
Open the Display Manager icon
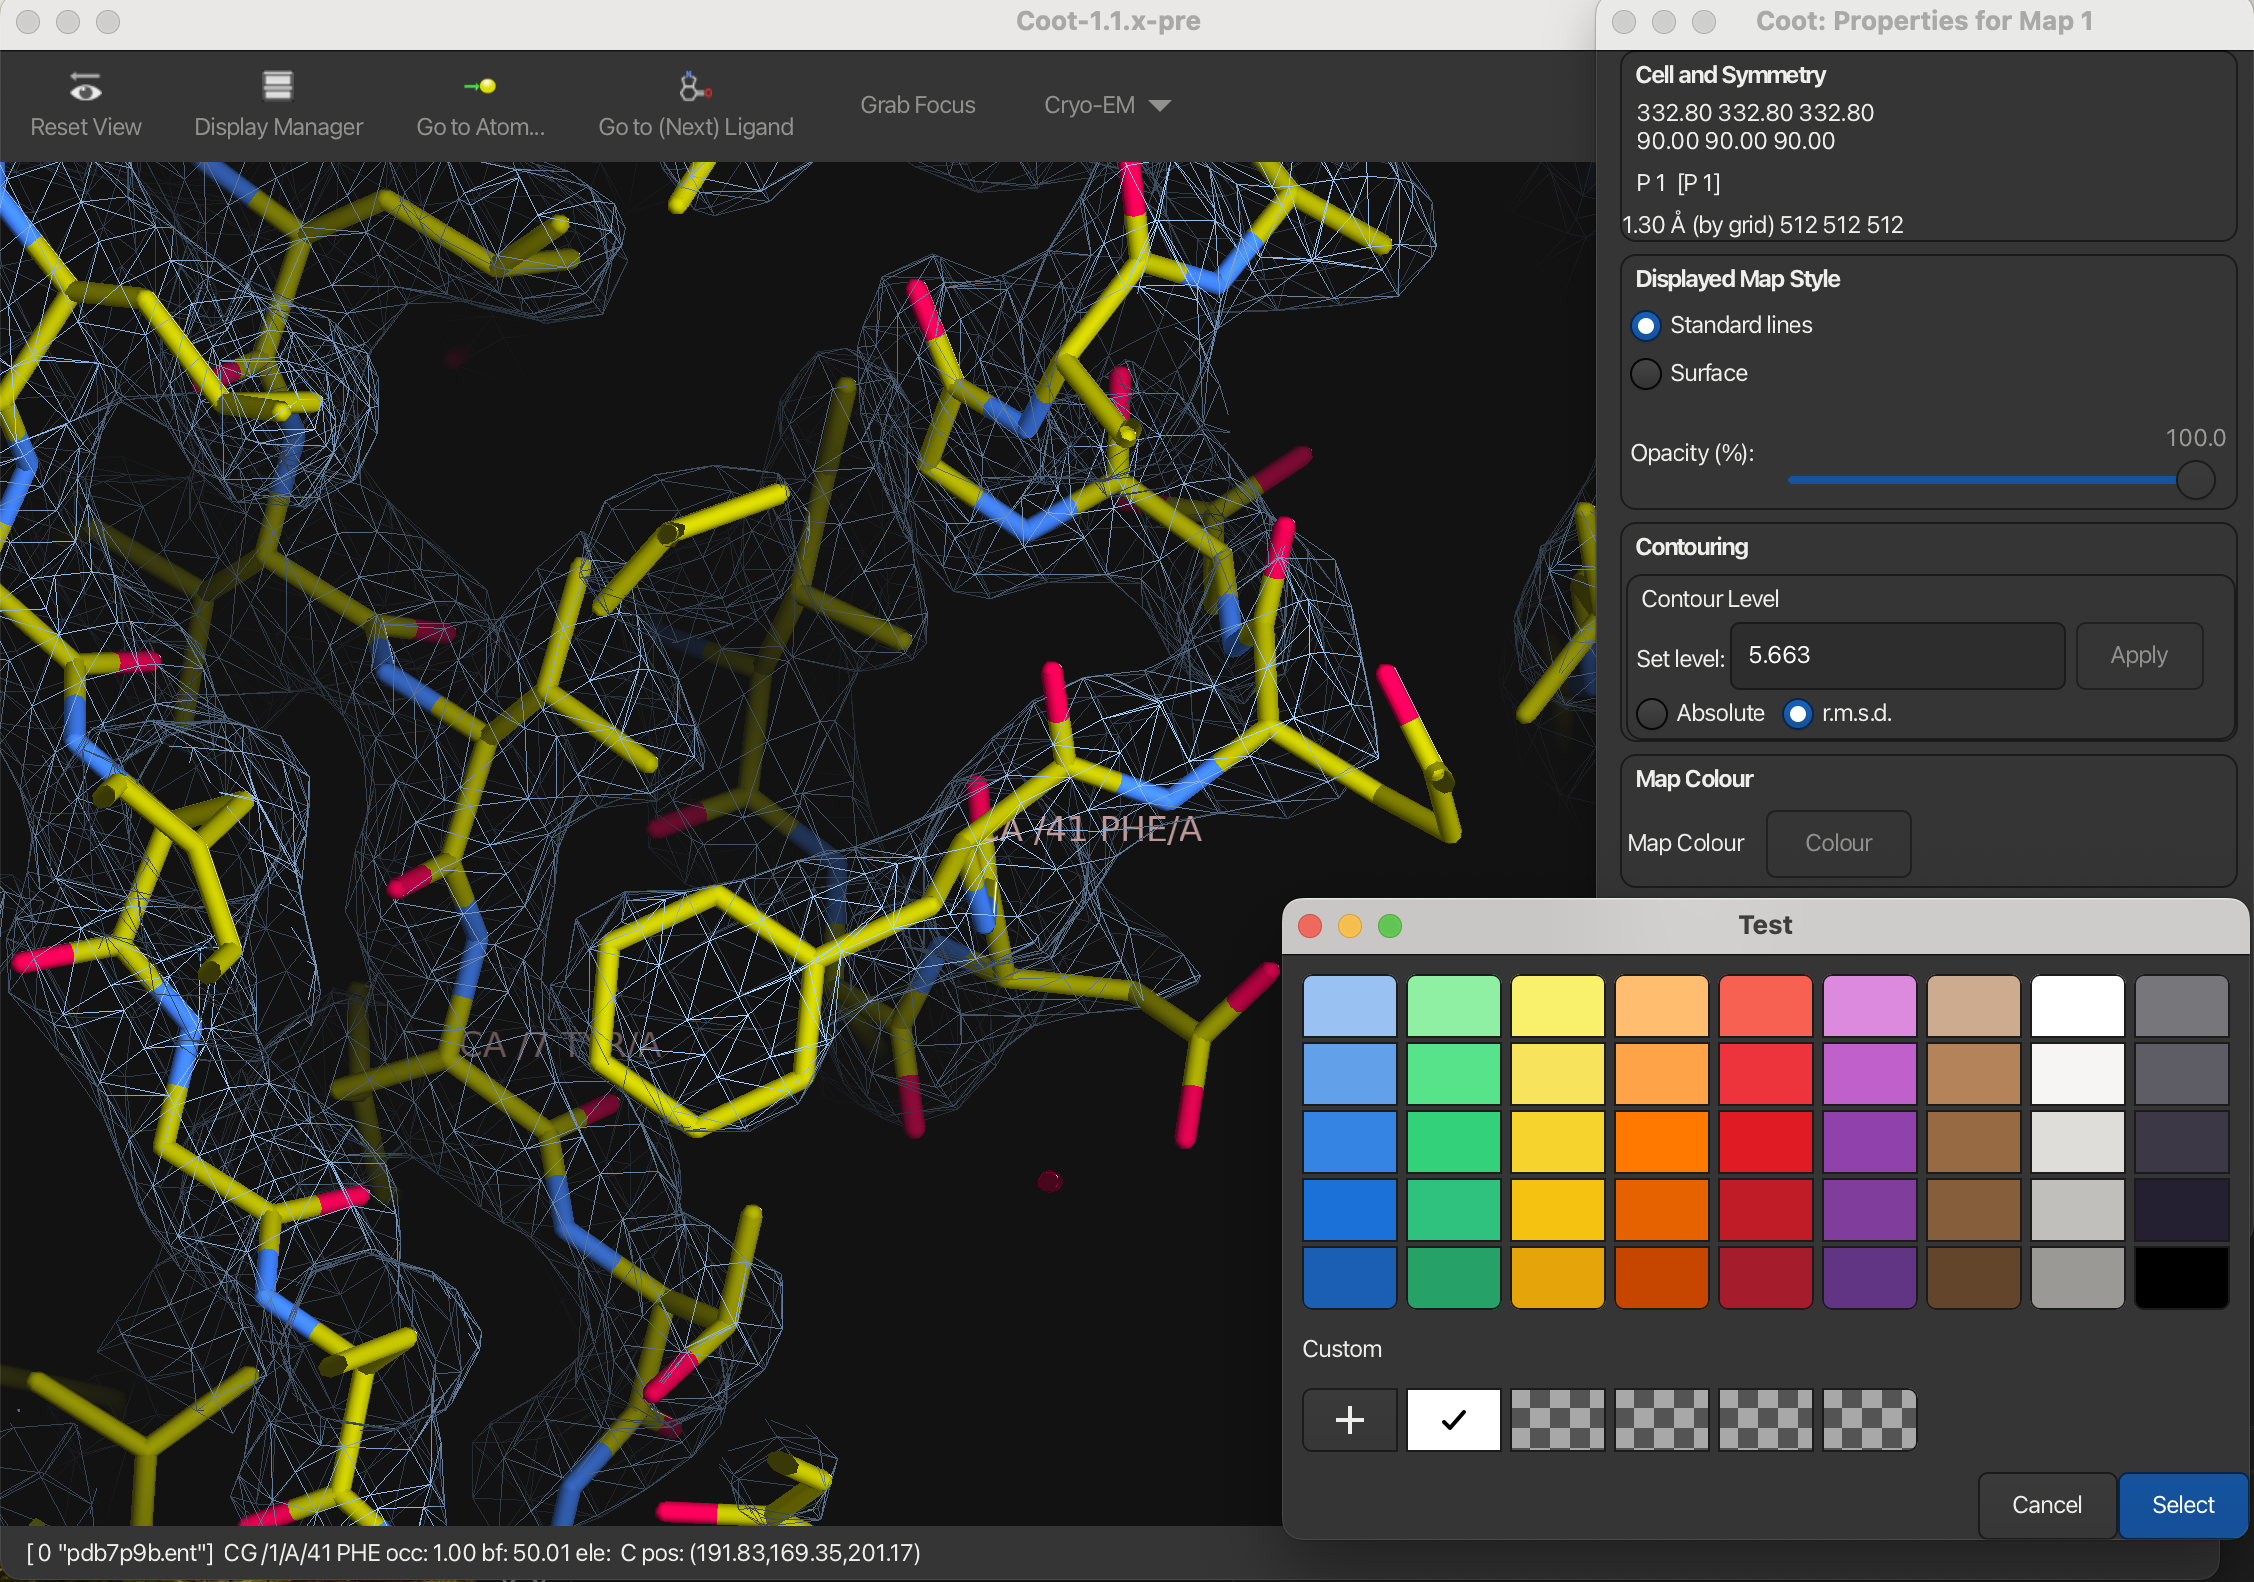coord(278,86)
